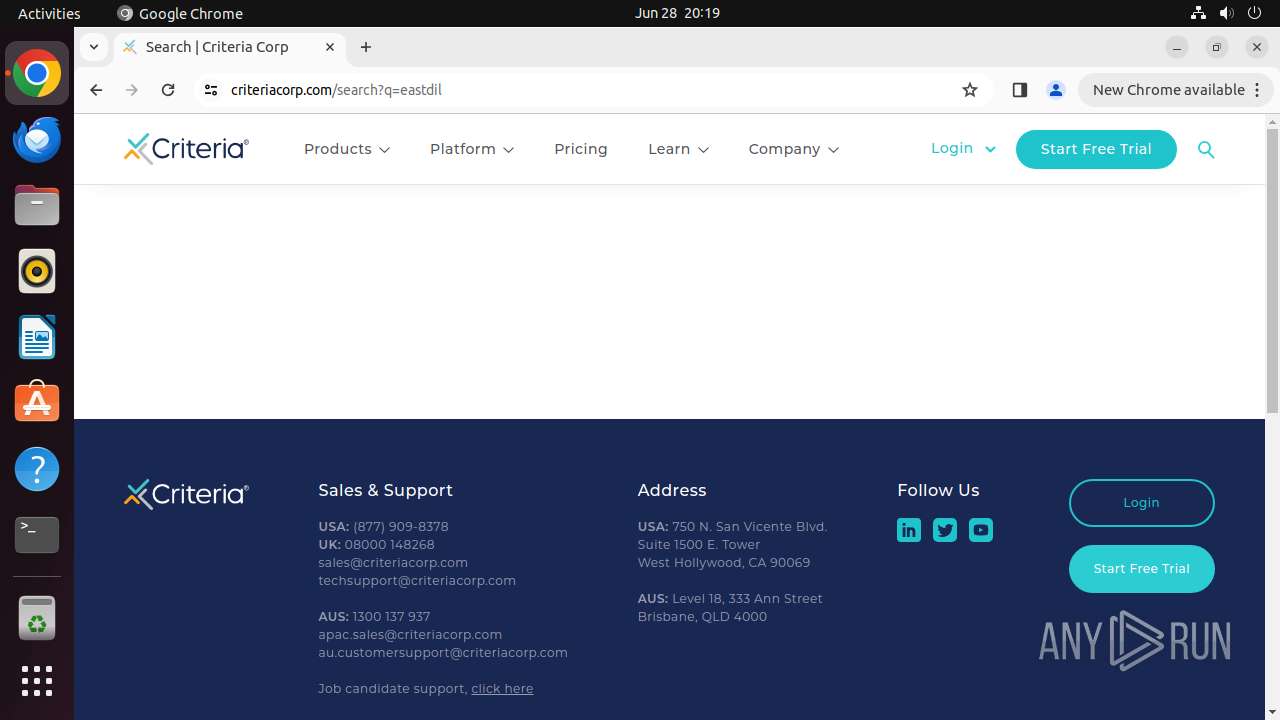Reload the current page
1280x720 pixels.
(168, 90)
